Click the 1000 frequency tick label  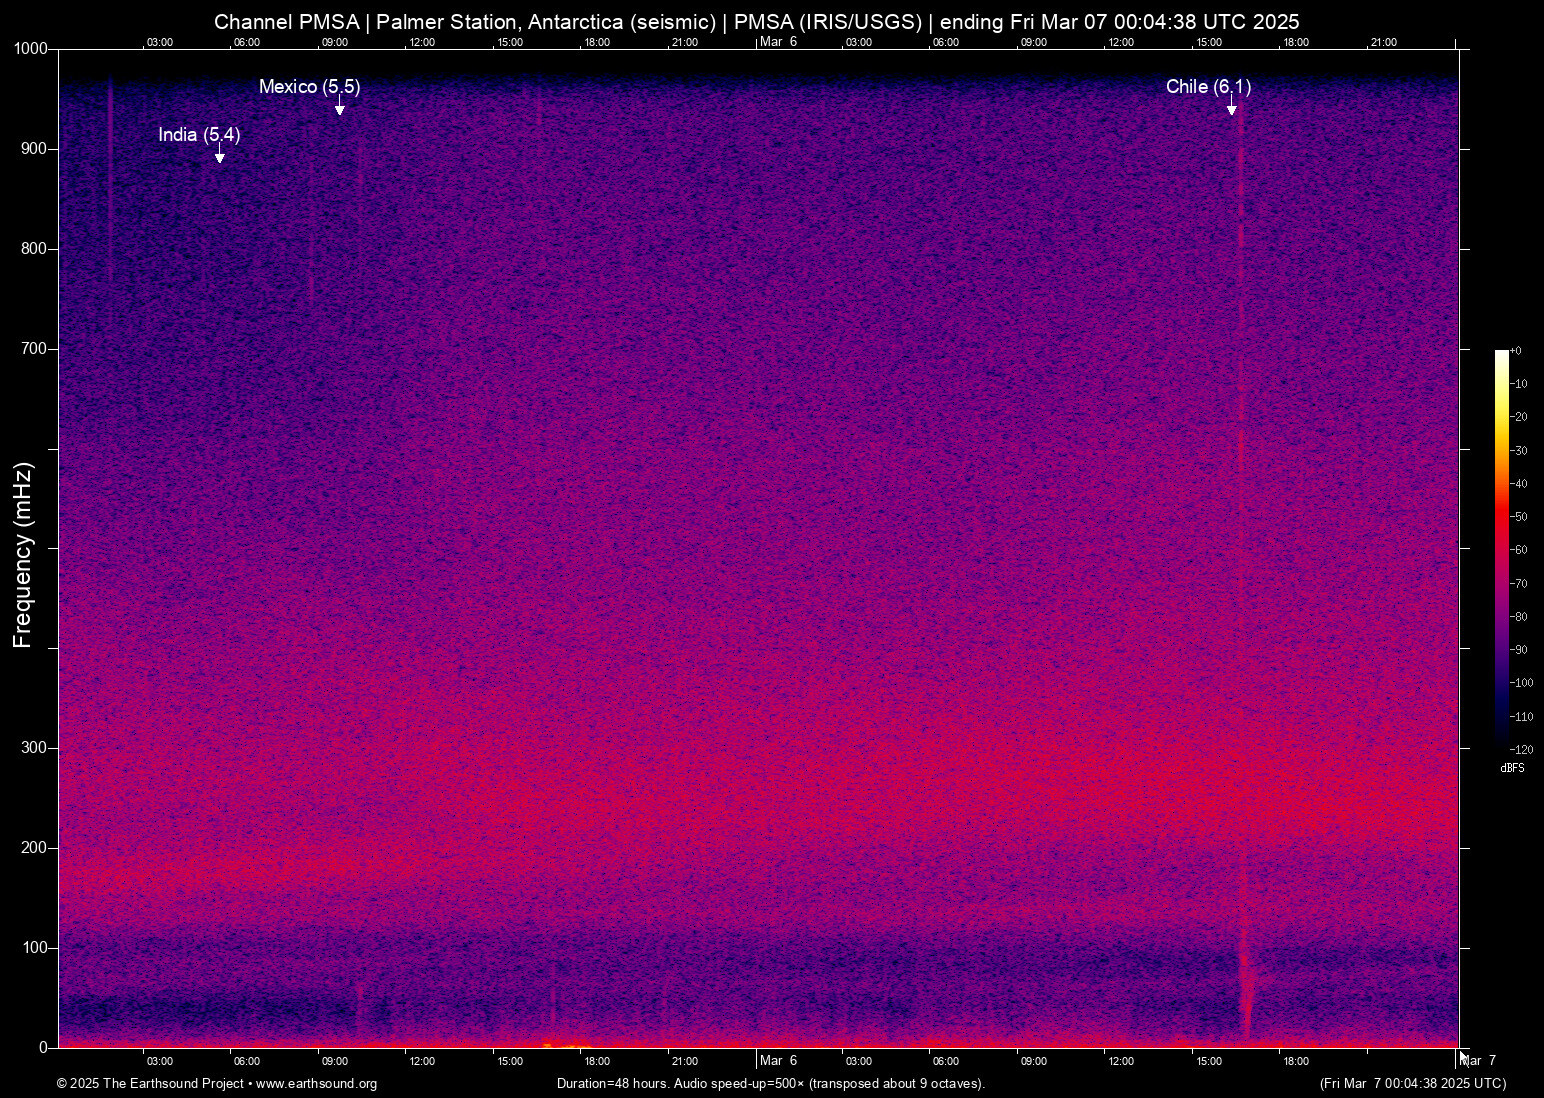point(30,48)
